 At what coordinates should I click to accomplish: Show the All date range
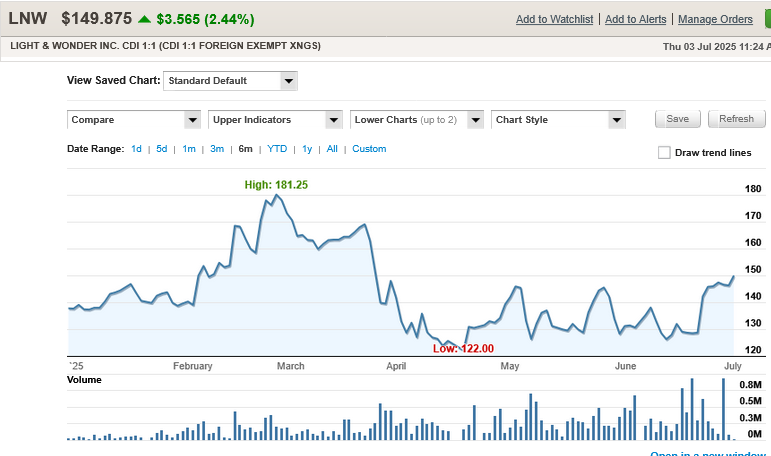tap(332, 149)
